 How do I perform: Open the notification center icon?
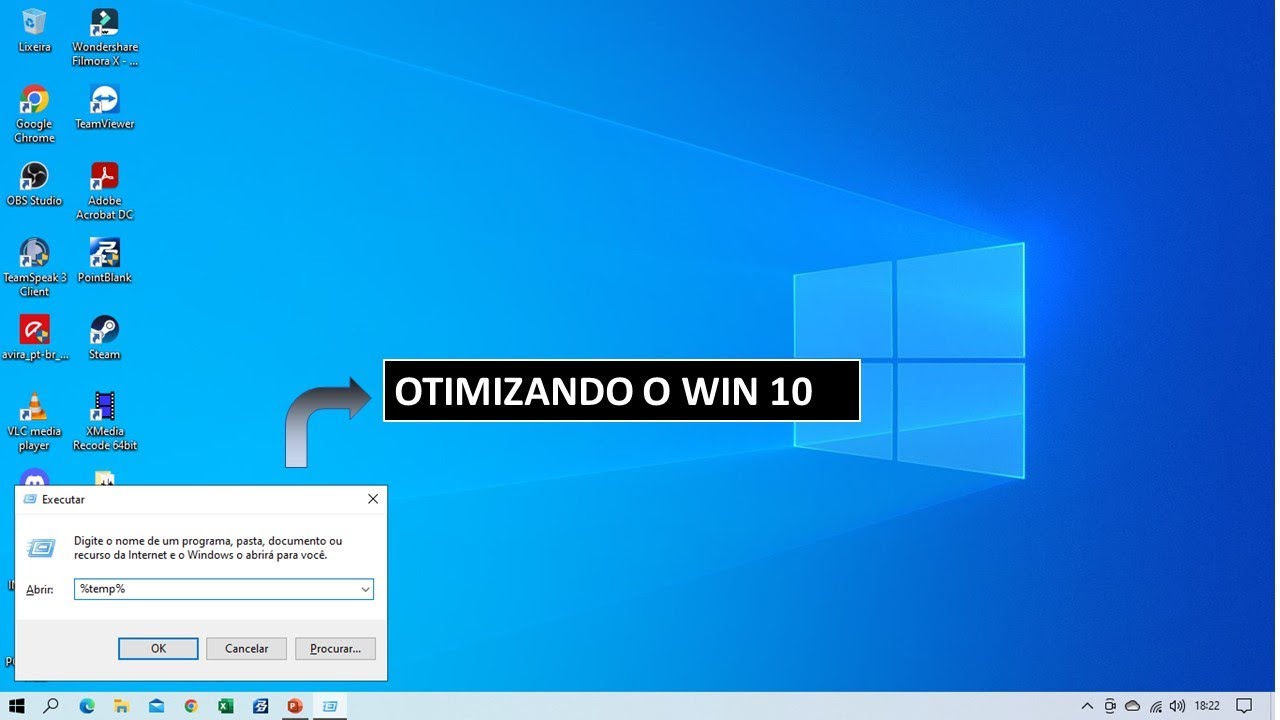point(1244,706)
